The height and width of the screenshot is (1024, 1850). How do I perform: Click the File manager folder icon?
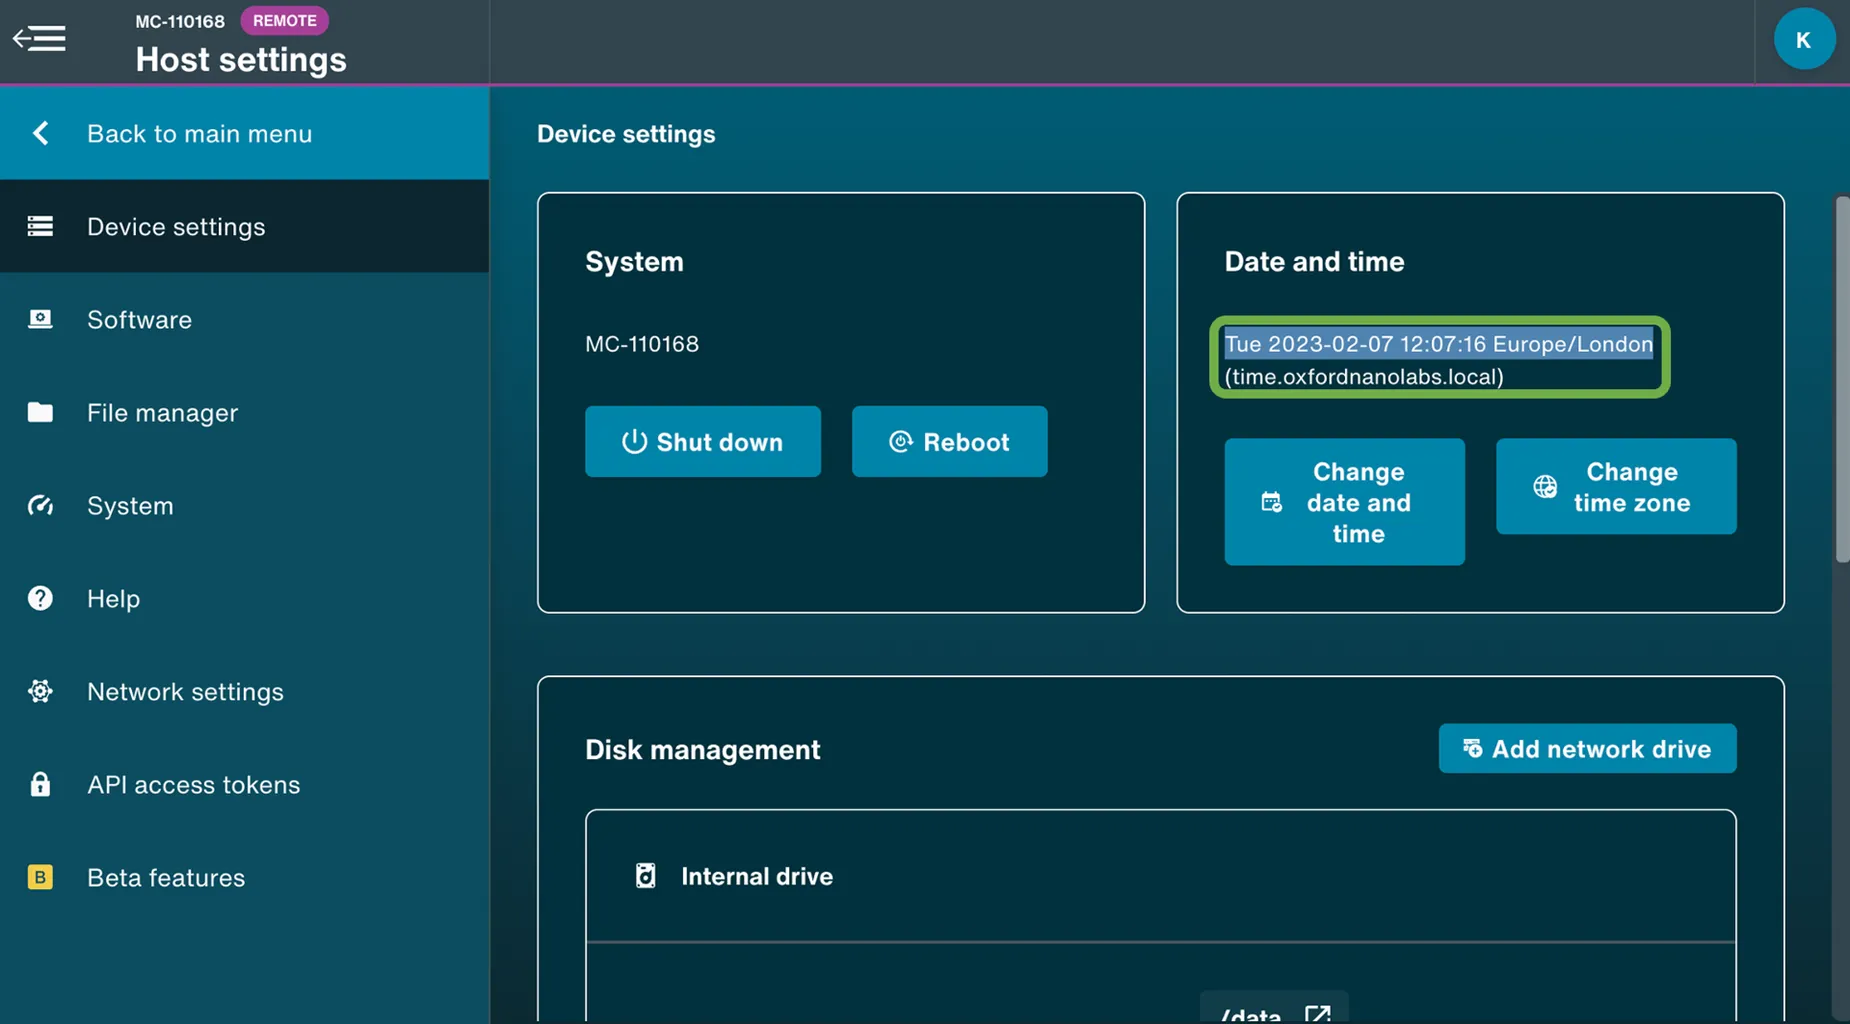click(x=40, y=412)
